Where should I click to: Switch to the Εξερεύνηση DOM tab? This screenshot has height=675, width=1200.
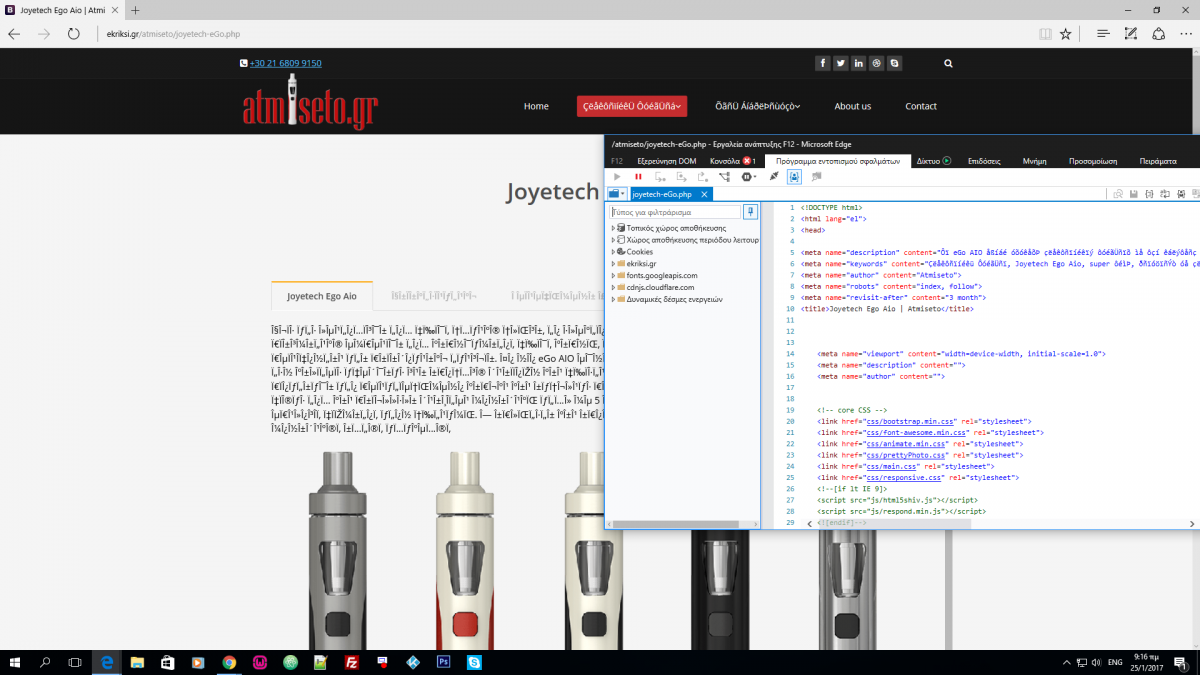pos(667,160)
